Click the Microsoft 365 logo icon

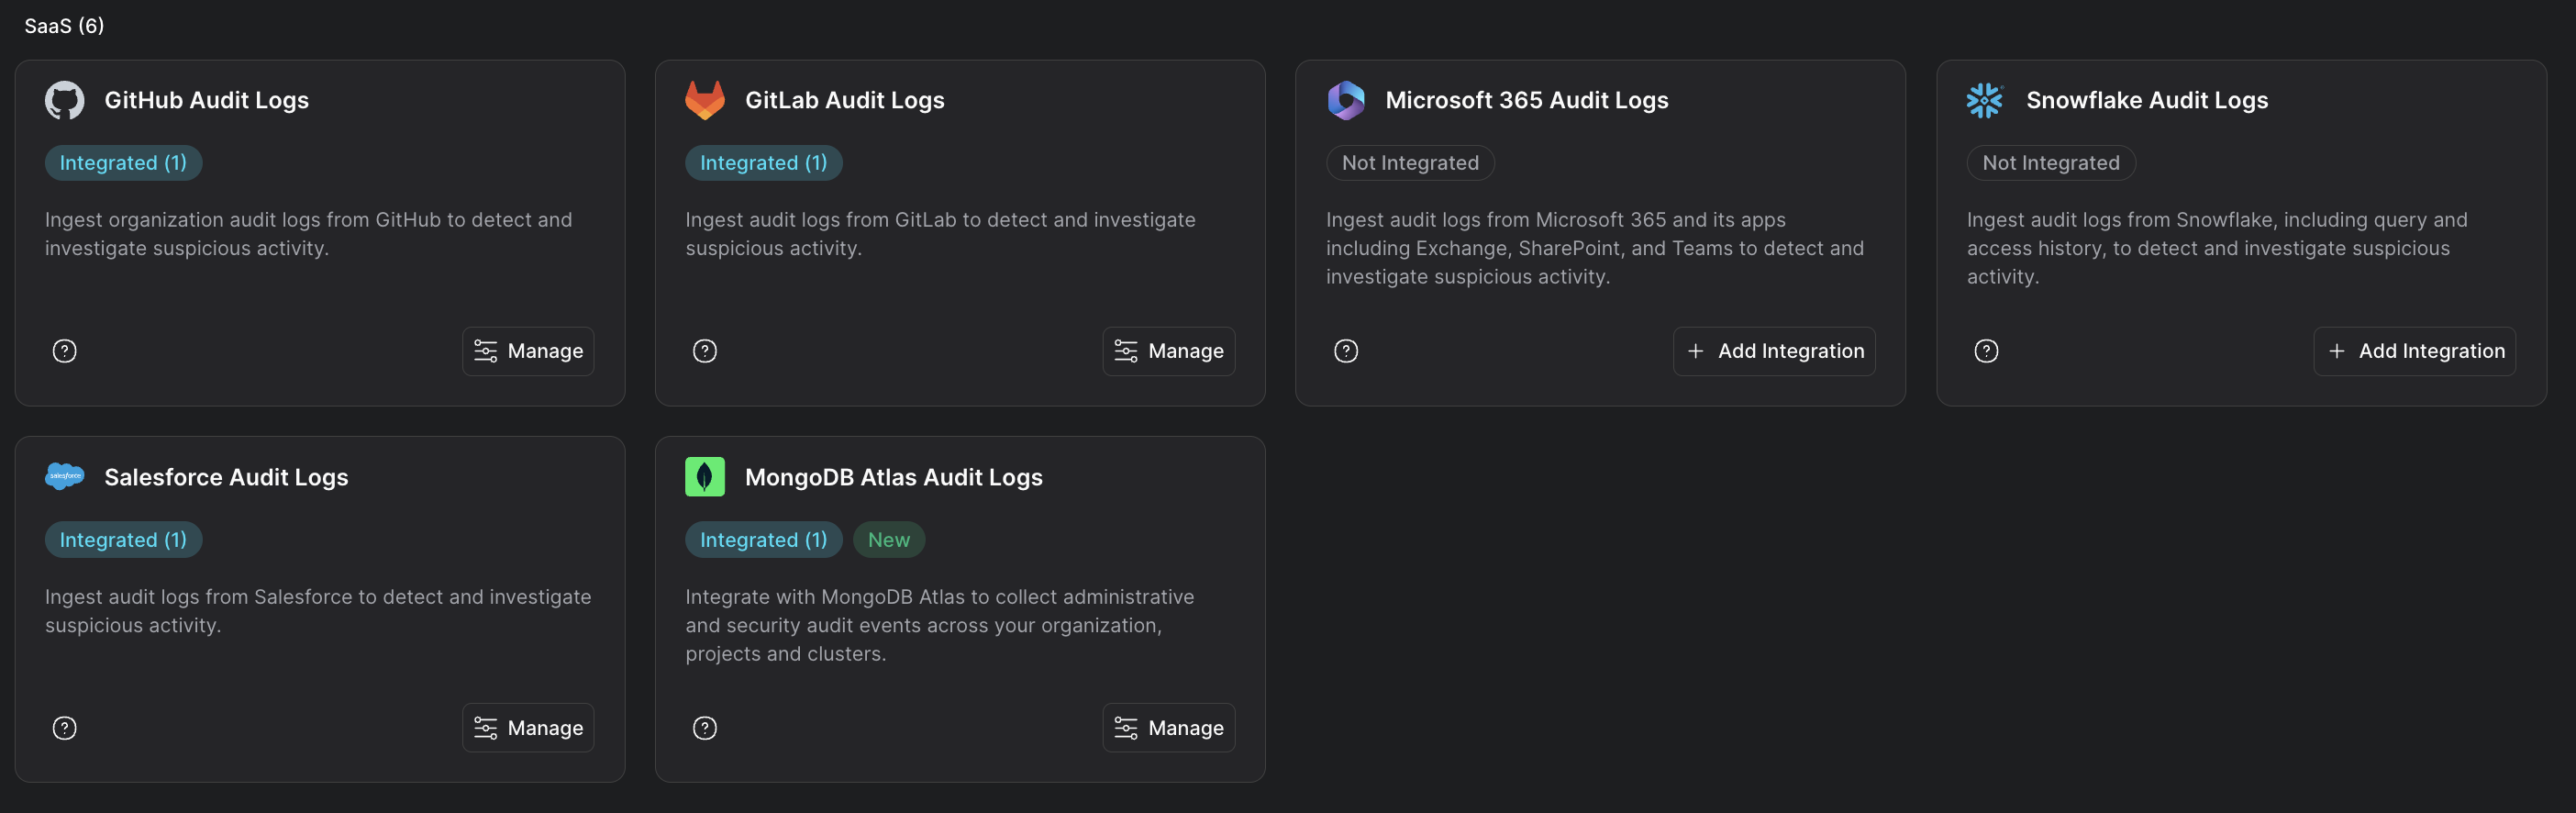coord(1345,100)
